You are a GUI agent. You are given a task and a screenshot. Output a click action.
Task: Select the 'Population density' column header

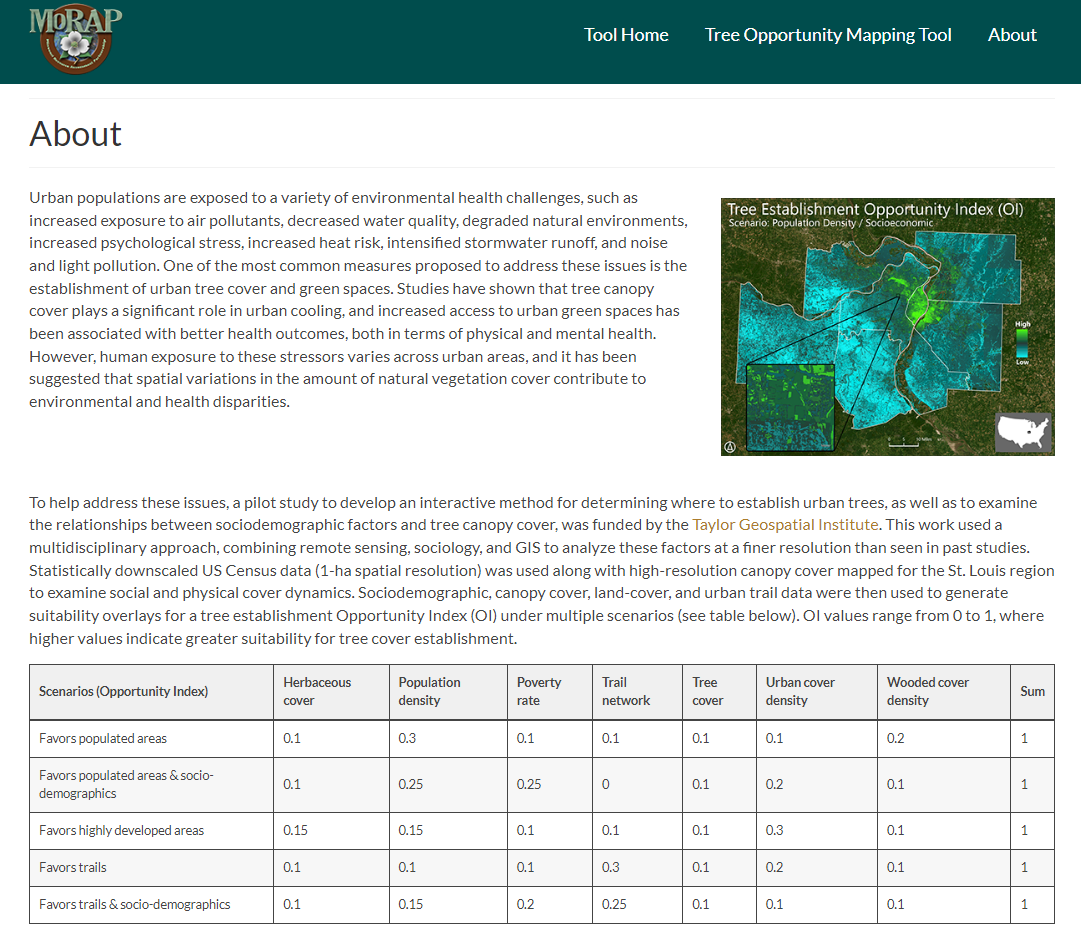[447, 691]
